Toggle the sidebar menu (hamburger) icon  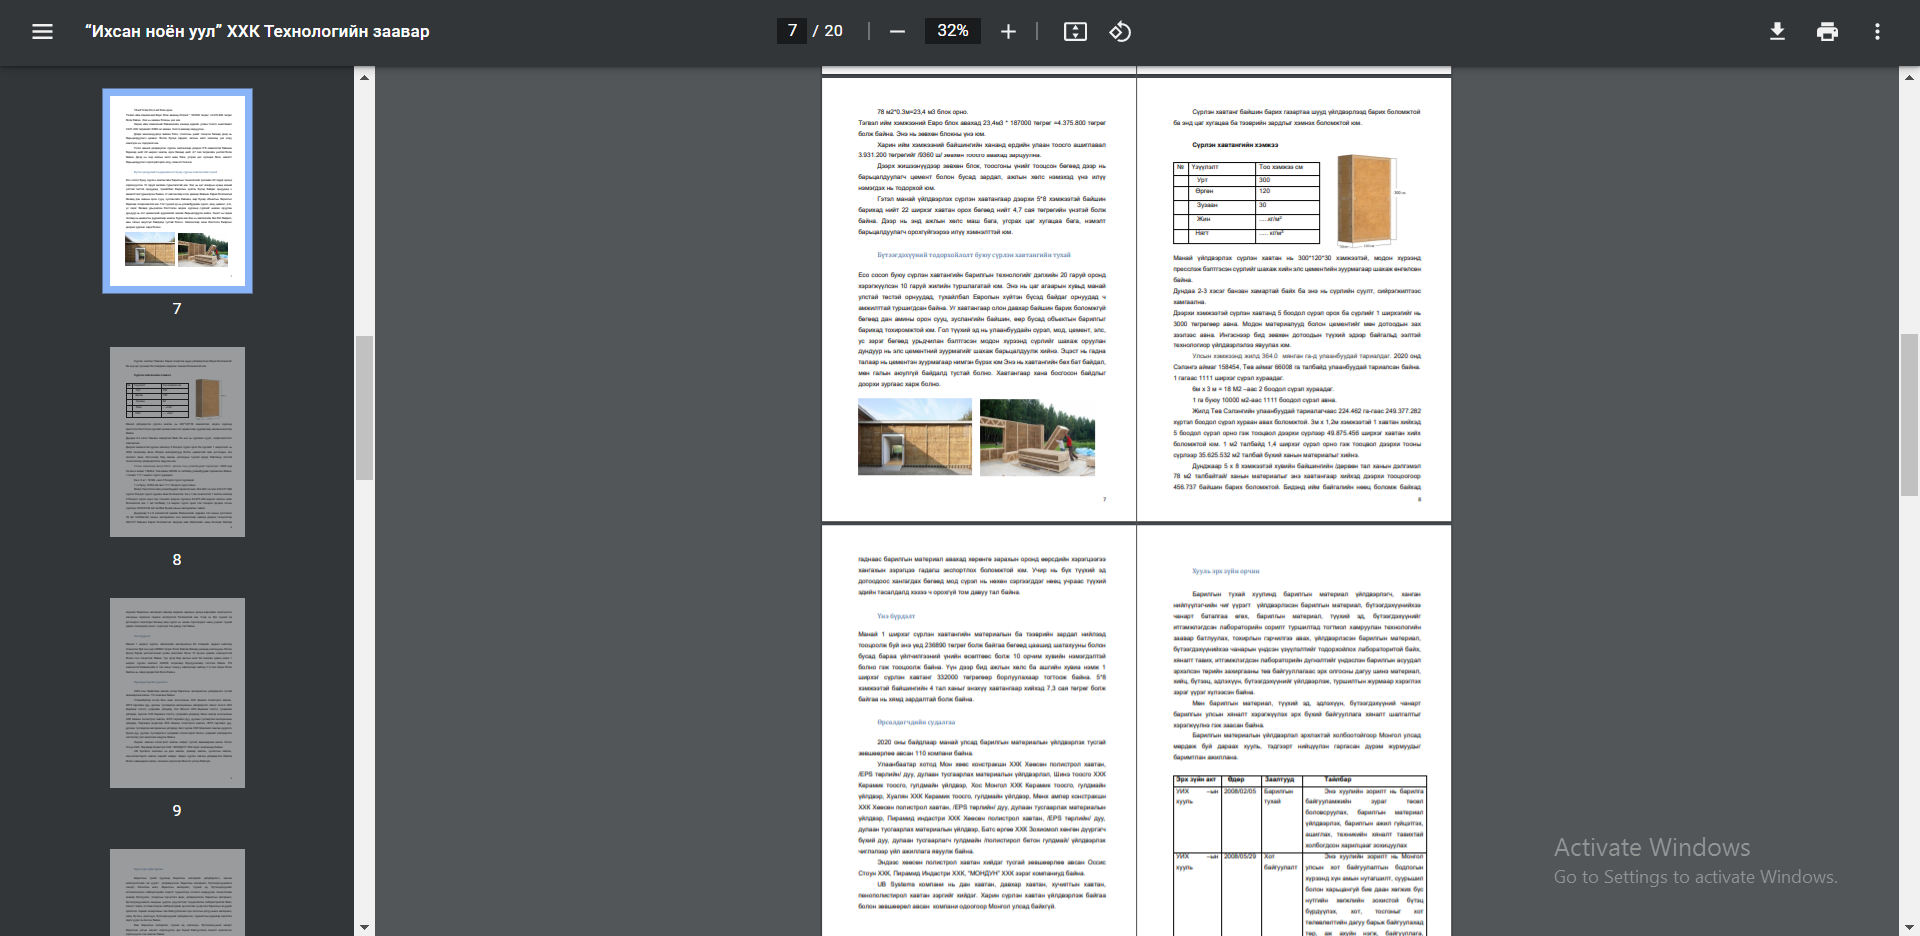pyautogui.click(x=42, y=32)
